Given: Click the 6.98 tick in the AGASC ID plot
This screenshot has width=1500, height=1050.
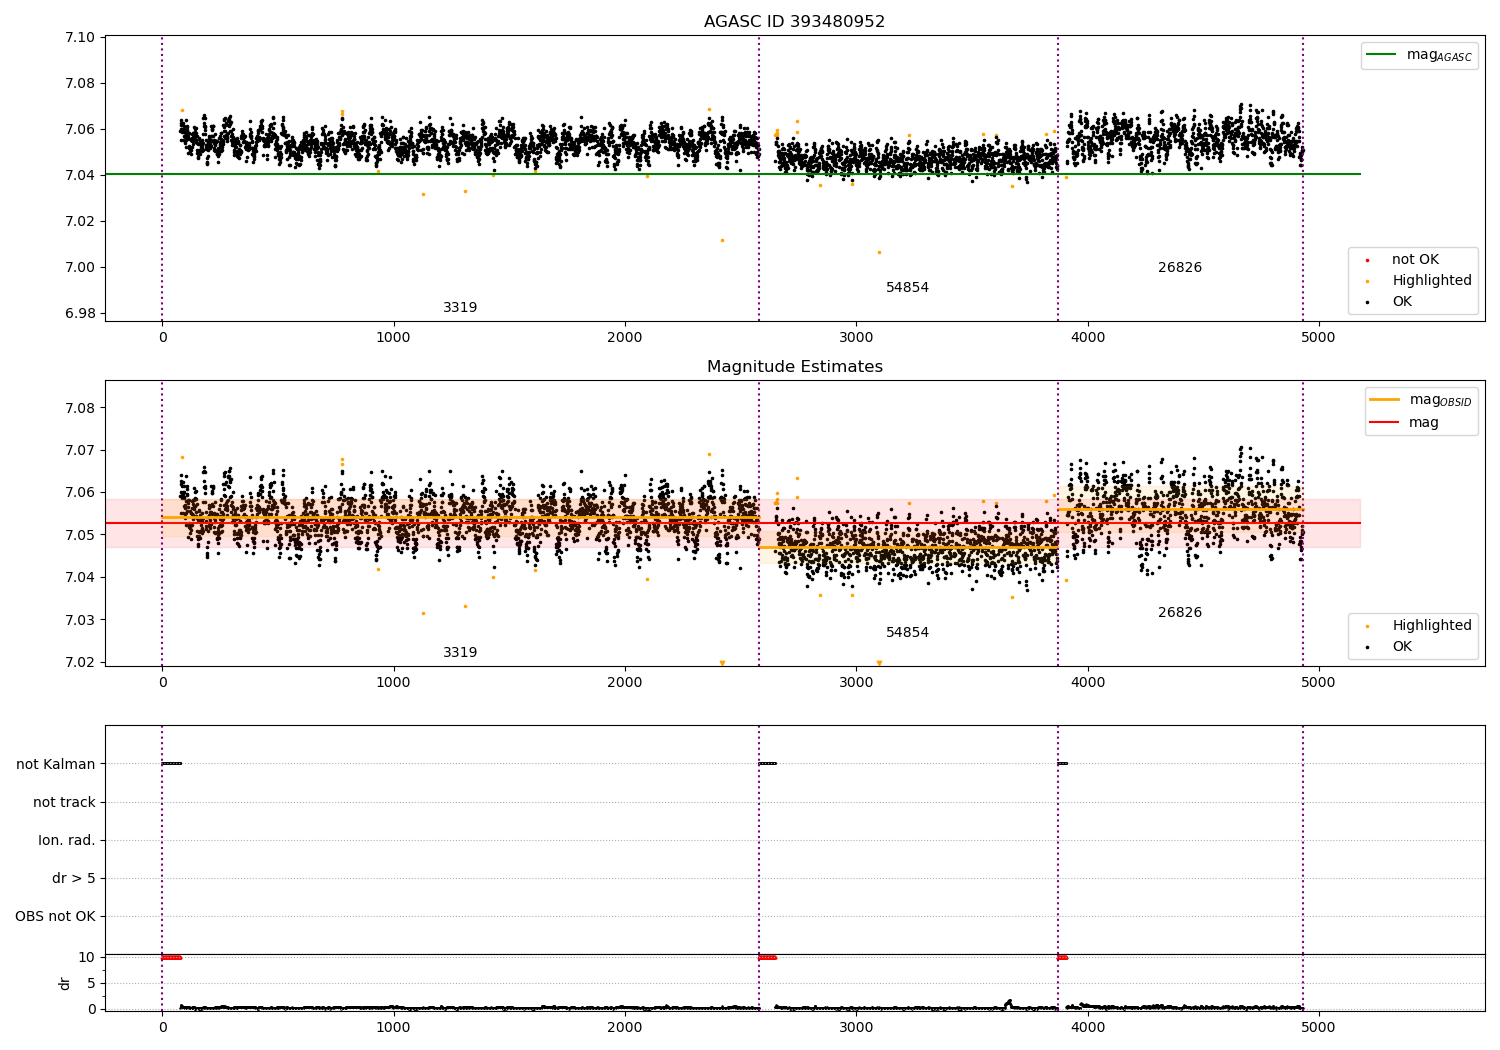Looking at the screenshot, I should point(80,314).
